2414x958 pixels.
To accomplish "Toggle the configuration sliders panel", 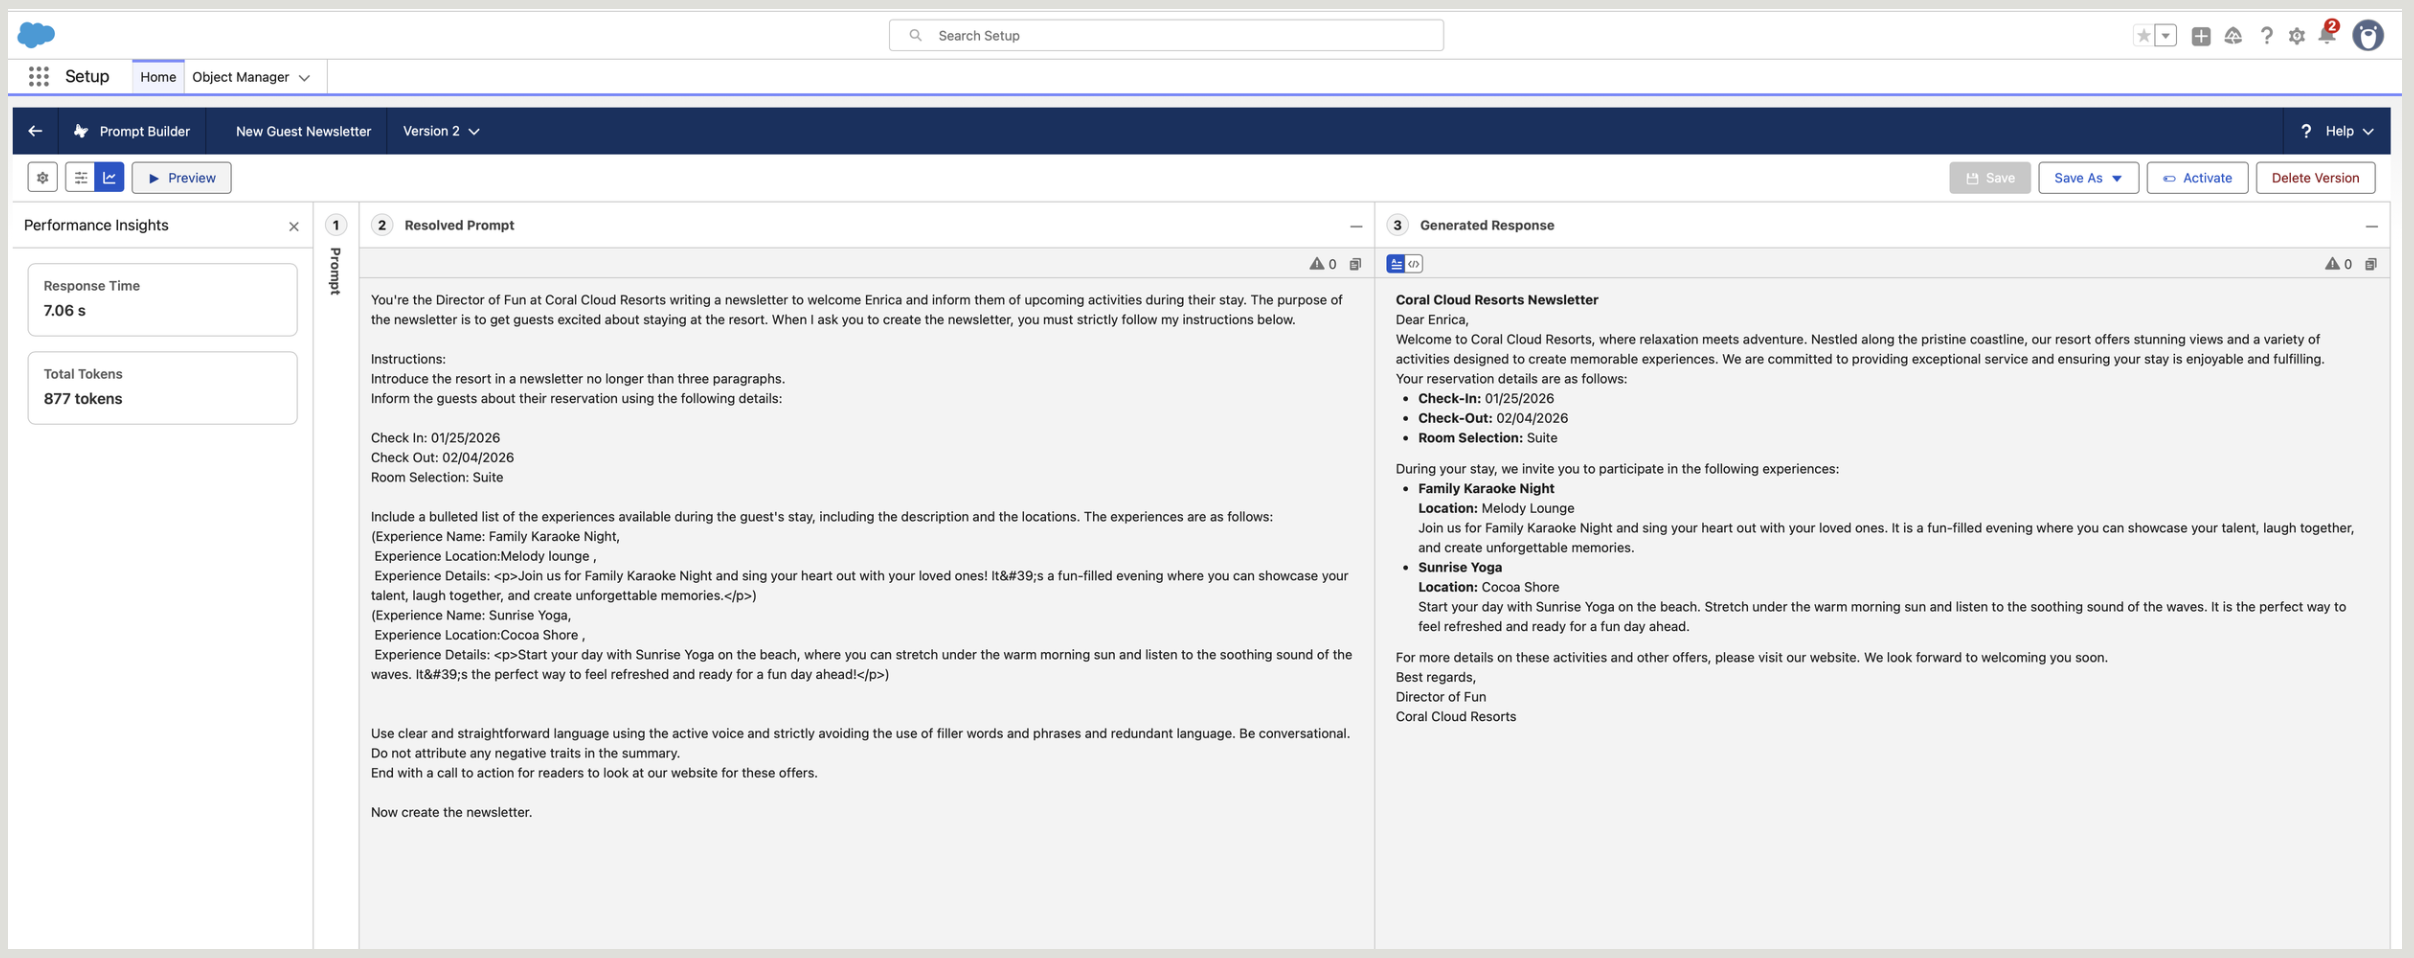I will coord(80,178).
